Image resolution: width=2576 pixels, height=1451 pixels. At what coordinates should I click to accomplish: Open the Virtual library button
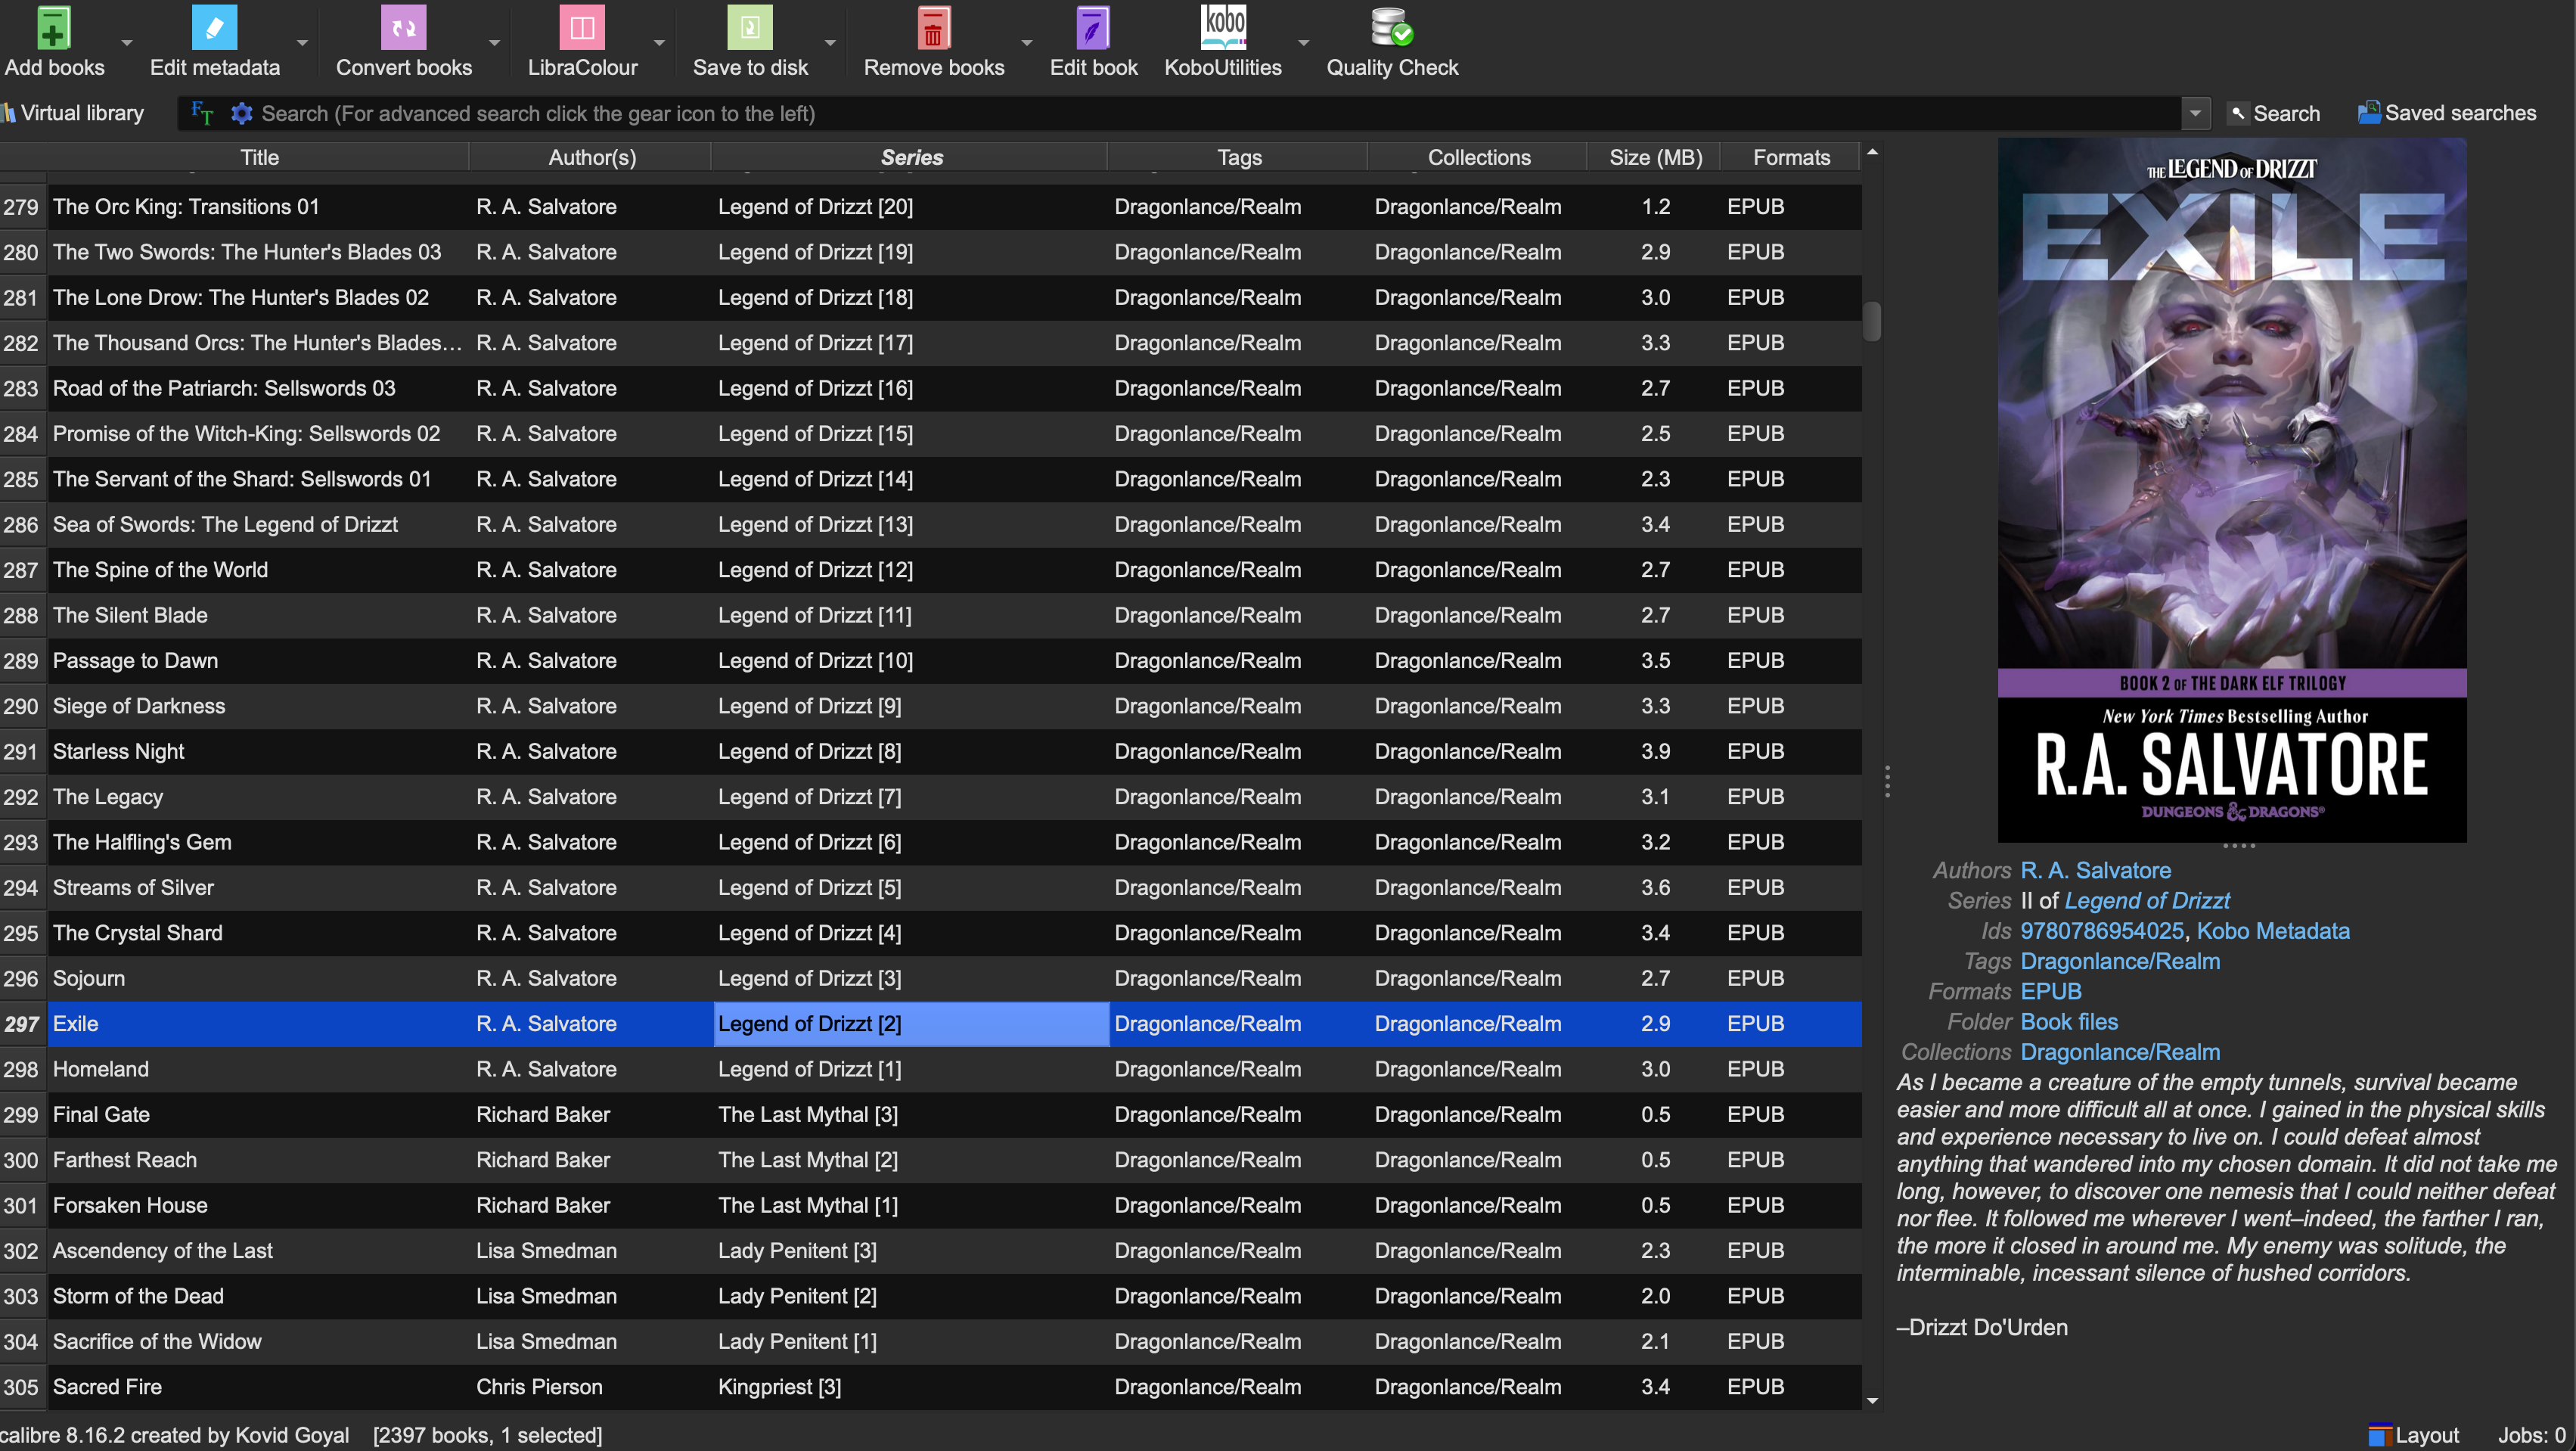(74, 113)
